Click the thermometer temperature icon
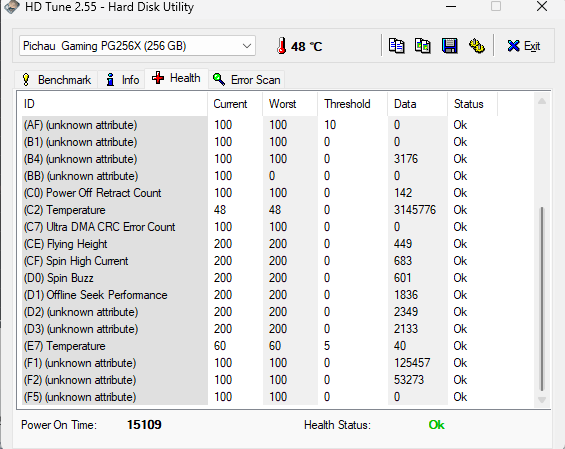The width and height of the screenshot is (565, 449). tap(281, 46)
